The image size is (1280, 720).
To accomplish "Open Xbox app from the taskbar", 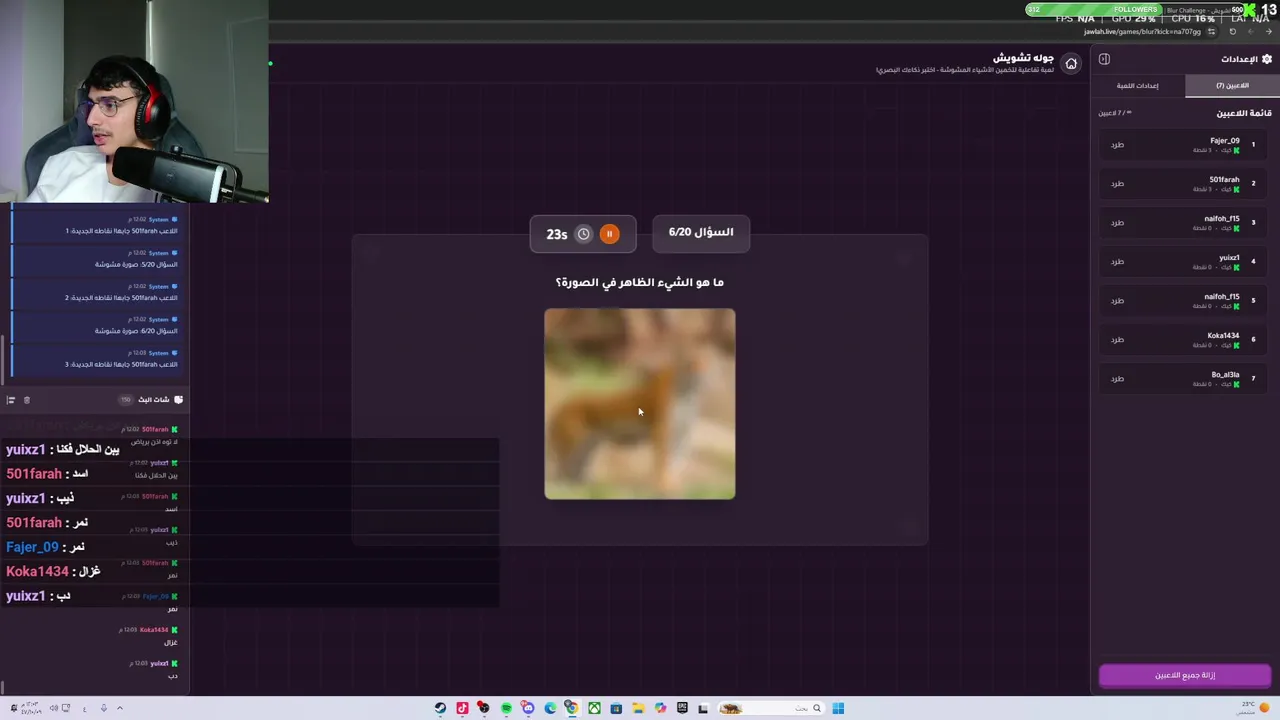I will pyautogui.click(x=594, y=709).
